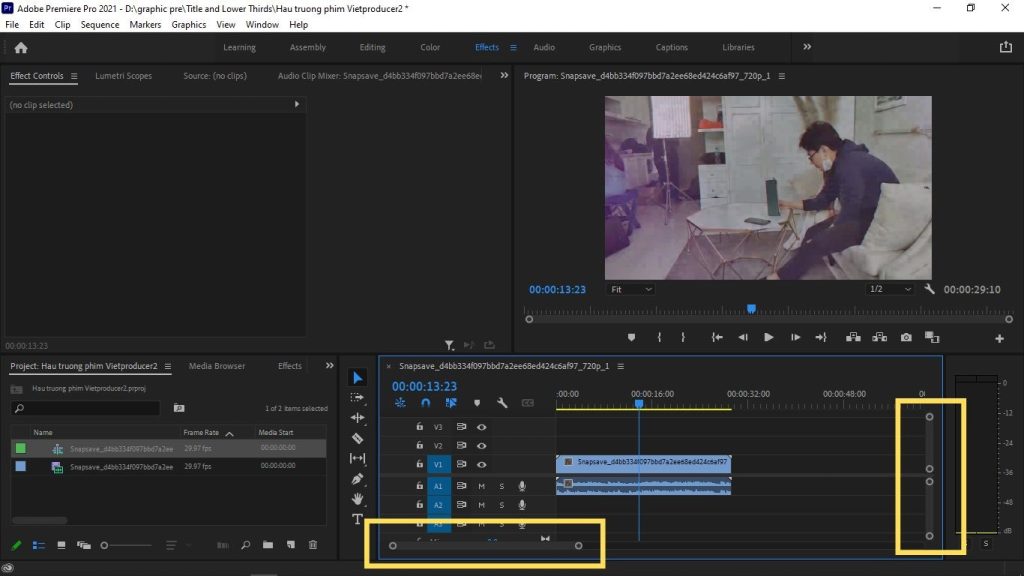This screenshot has height=576, width=1024.
Task: Open timeline display settings wrench
Action: (x=502, y=403)
